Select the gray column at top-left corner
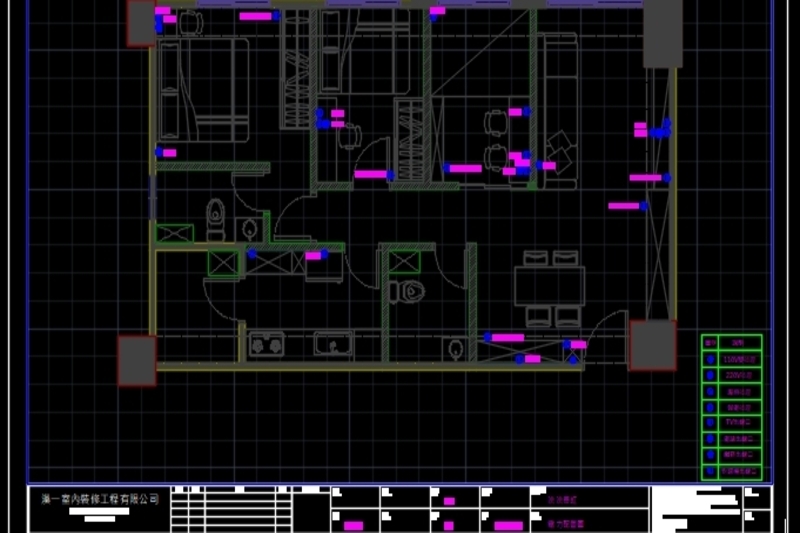This screenshot has width=800, height=533. point(140,24)
